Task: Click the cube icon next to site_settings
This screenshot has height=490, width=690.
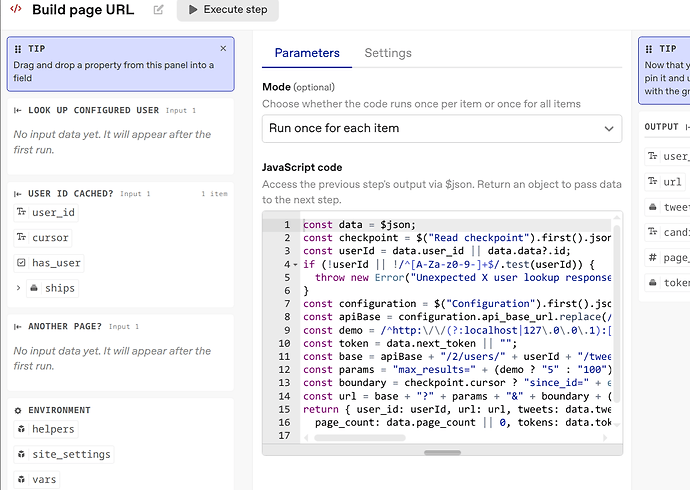Action: click(21, 454)
